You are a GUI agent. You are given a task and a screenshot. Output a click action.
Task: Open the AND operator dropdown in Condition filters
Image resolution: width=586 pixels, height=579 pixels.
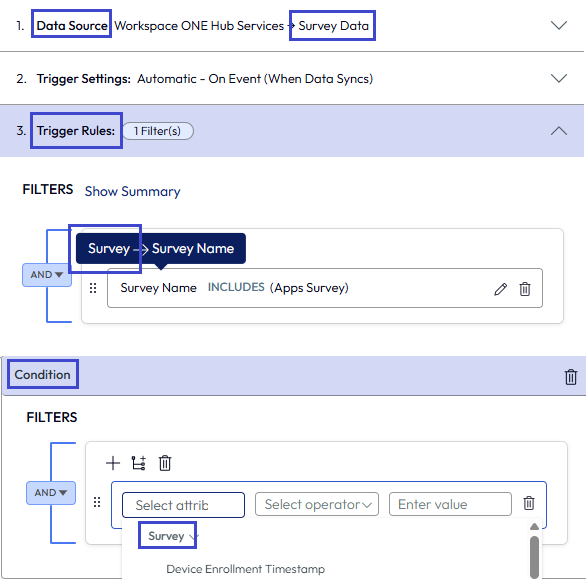(51, 493)
